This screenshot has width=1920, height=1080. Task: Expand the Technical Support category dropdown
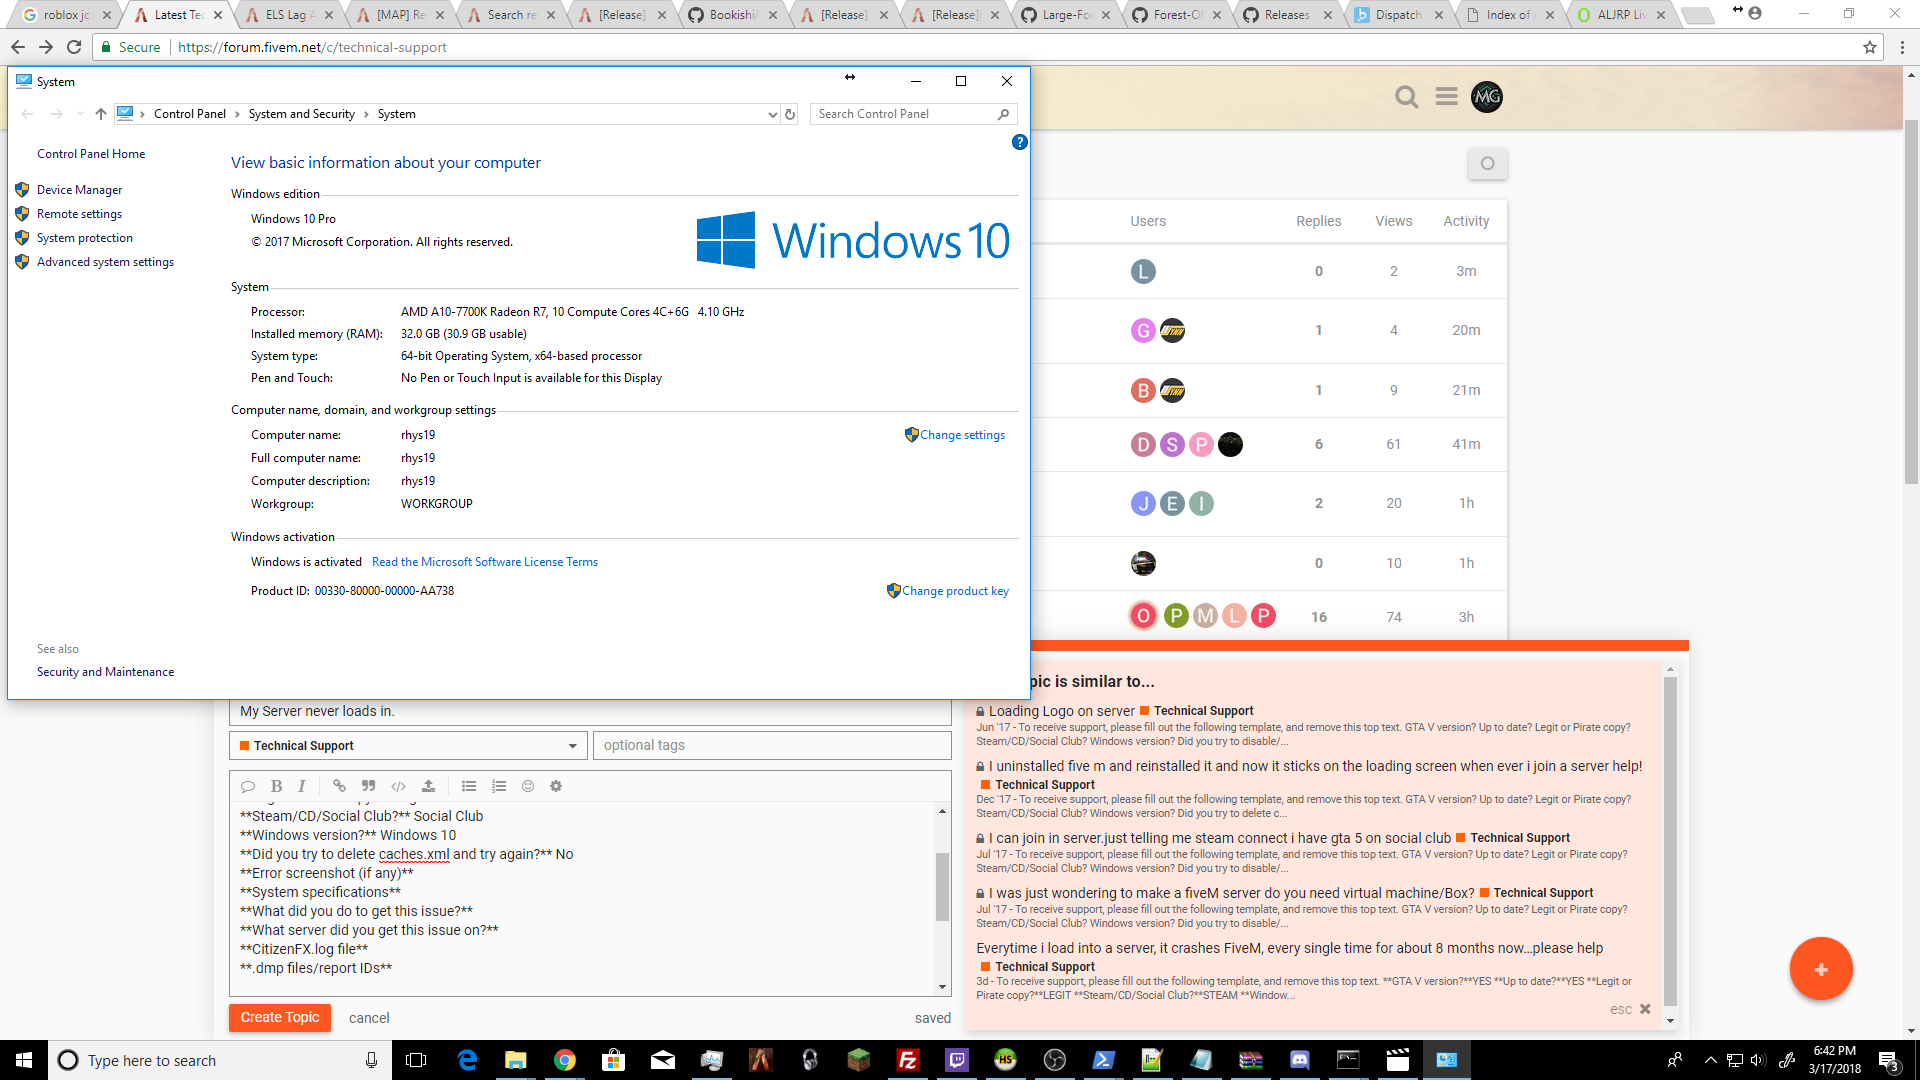click(x=572, y=746)
